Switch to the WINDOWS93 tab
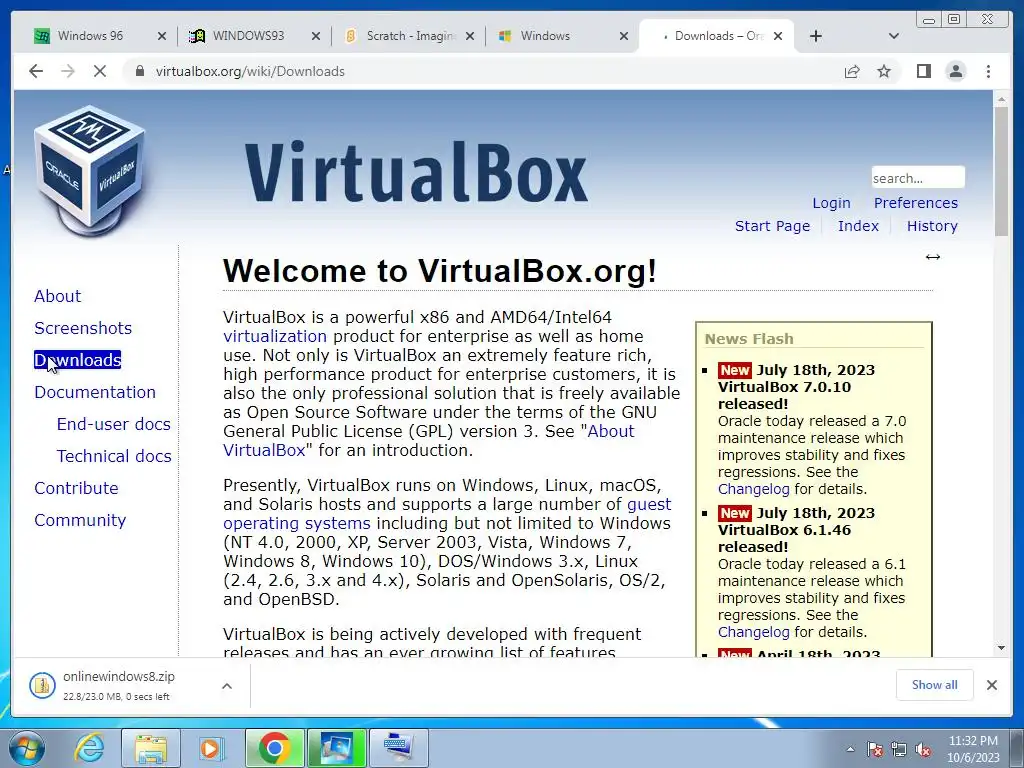Image resolution: width=1024 pixels, height=768 pixels. click(x=248, y=36)
